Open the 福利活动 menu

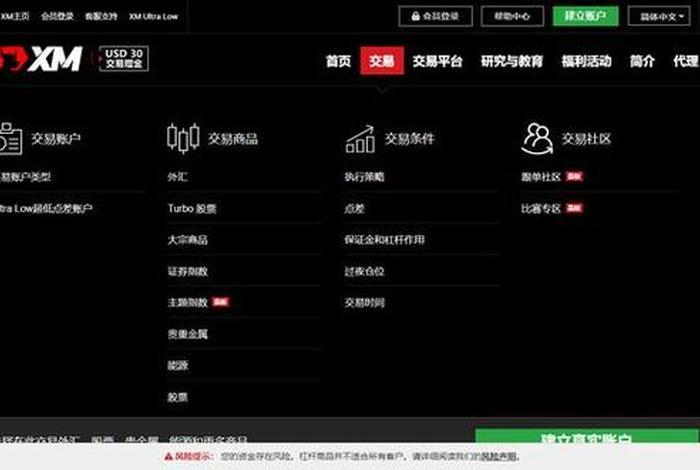click(586, 61)
